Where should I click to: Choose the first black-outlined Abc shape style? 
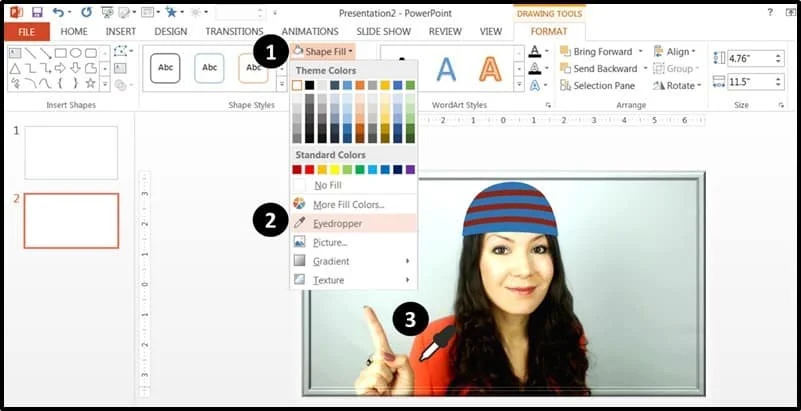[x=165, y=68]
